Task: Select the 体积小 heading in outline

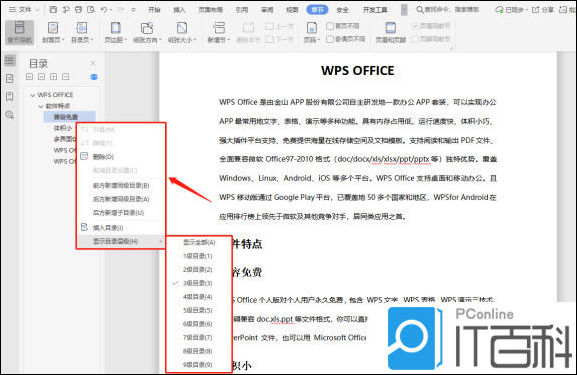Action: (63, 128)
